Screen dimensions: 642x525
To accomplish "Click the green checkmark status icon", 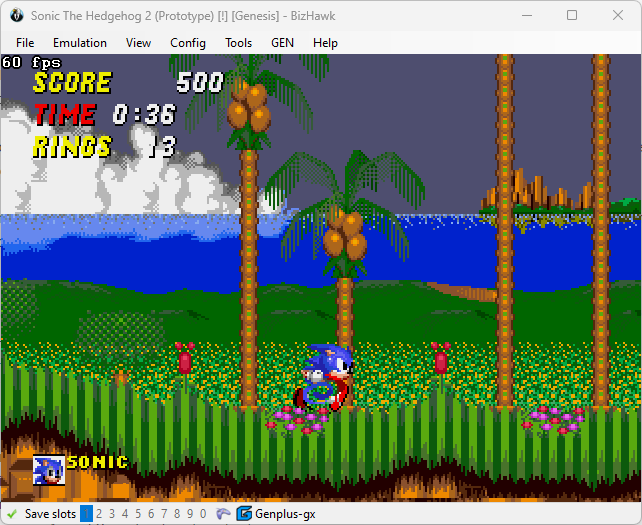I will (x=12, y=514).
